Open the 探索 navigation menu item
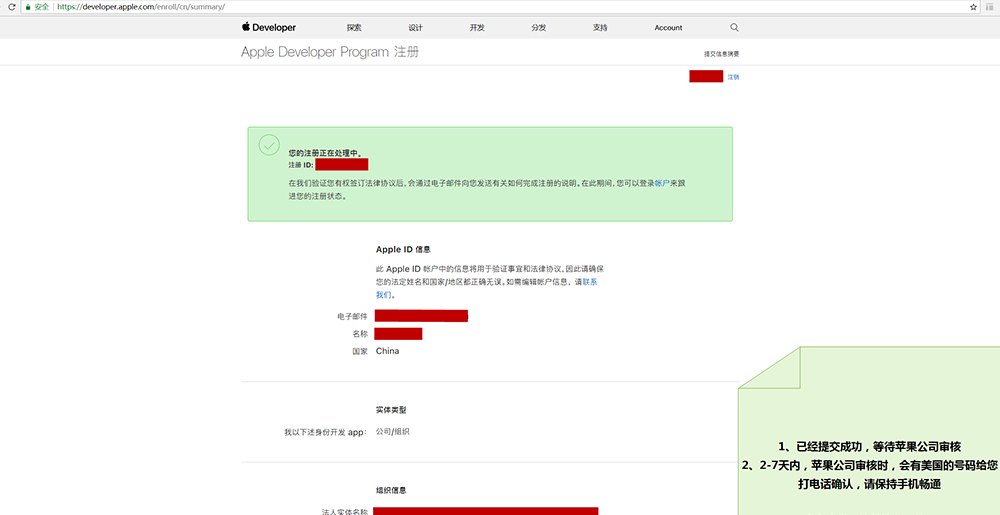The image size is (1000, 515). pyautogui.click(x=354, y=28)
